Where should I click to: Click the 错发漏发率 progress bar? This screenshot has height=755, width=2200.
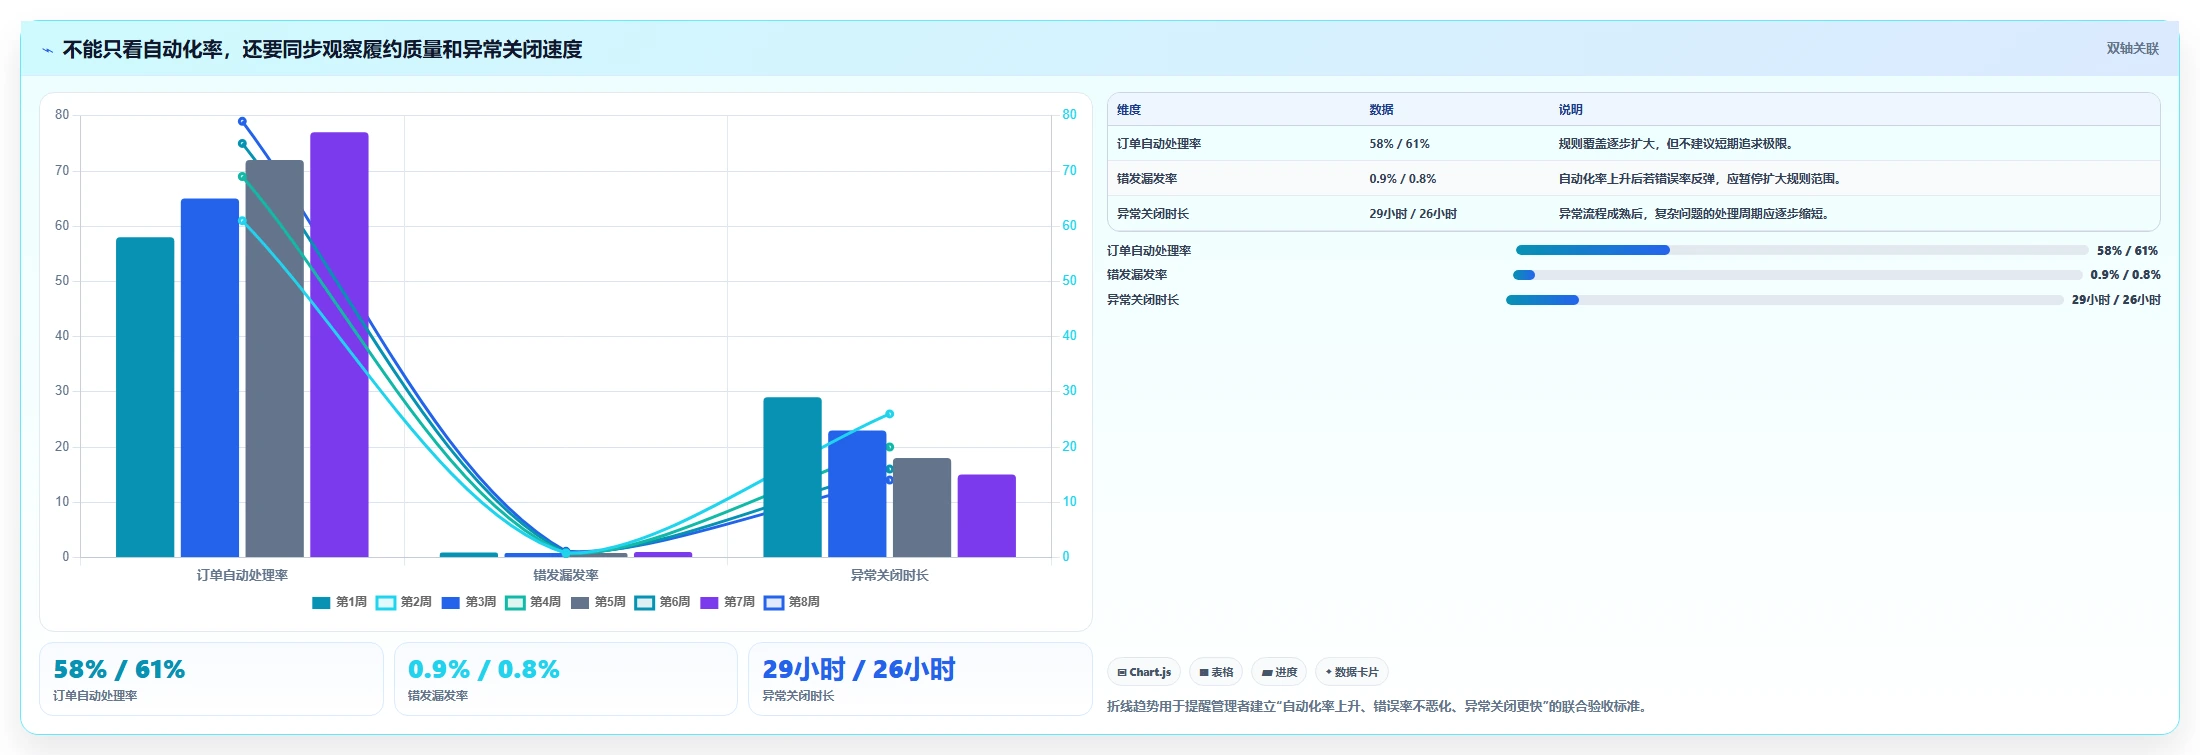pyautogui.click(x=1798, y=275)
